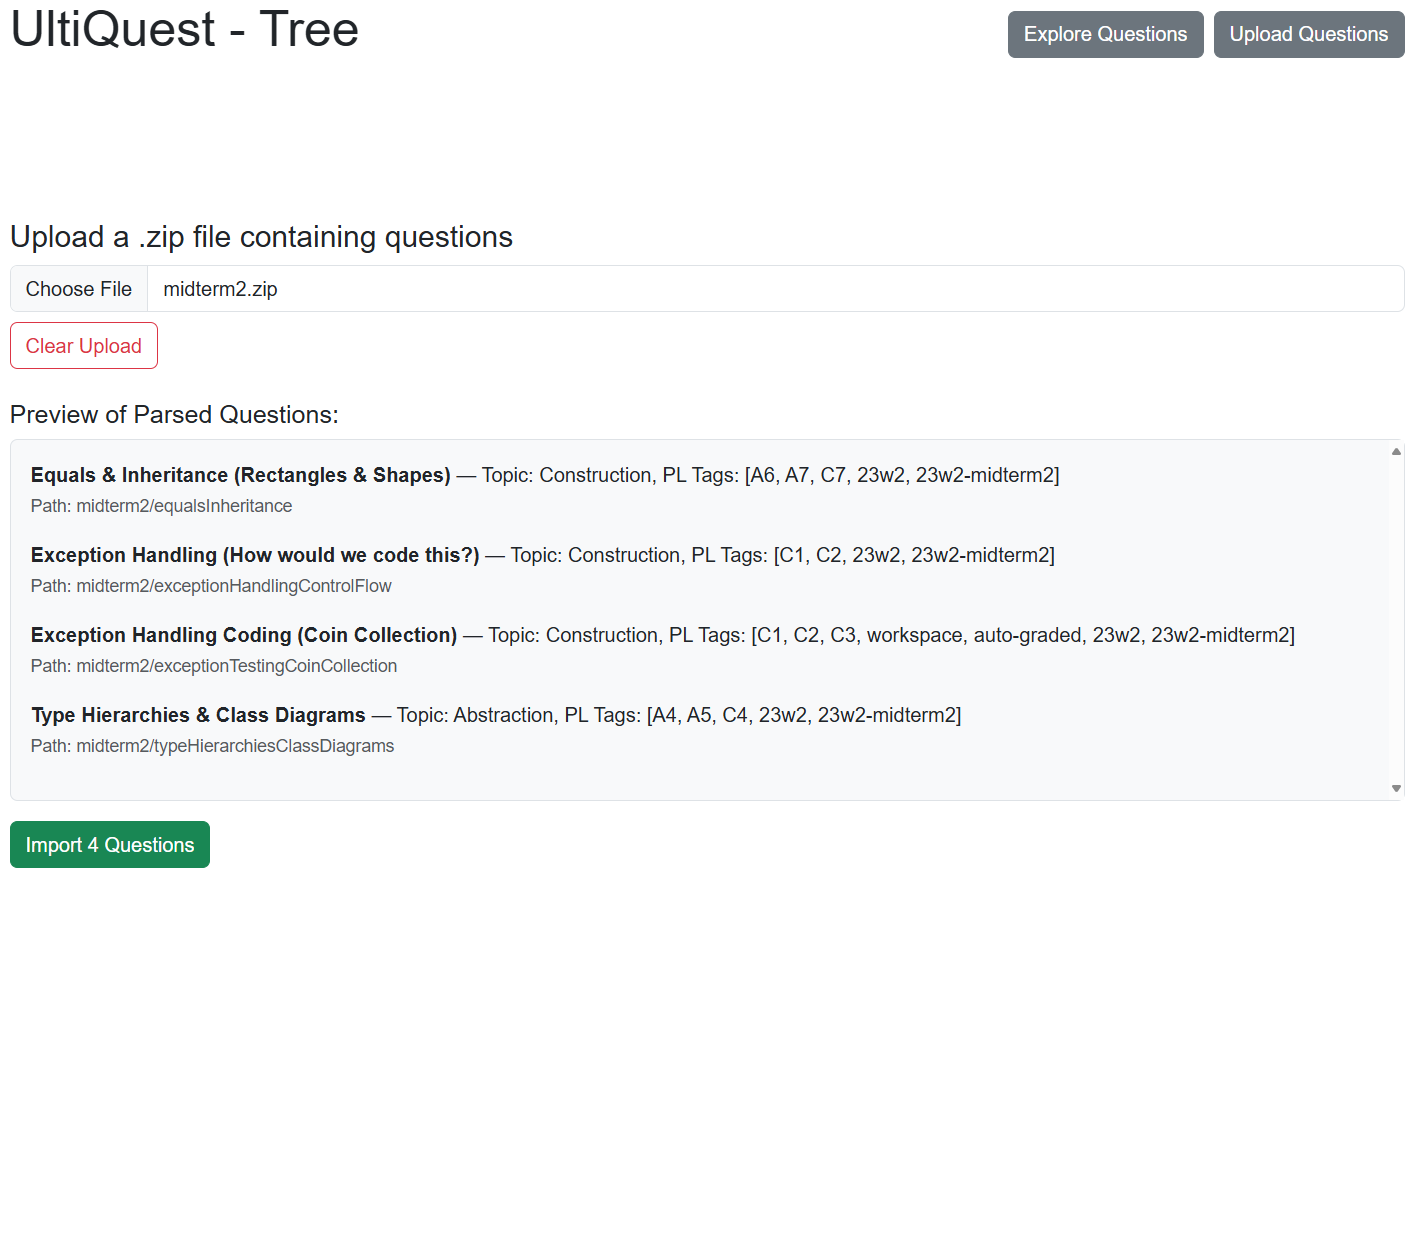Select the Exception Handling Coding (Coin Collection) title
Viewport: 1412px width, 1234px height.
point(244,635)
